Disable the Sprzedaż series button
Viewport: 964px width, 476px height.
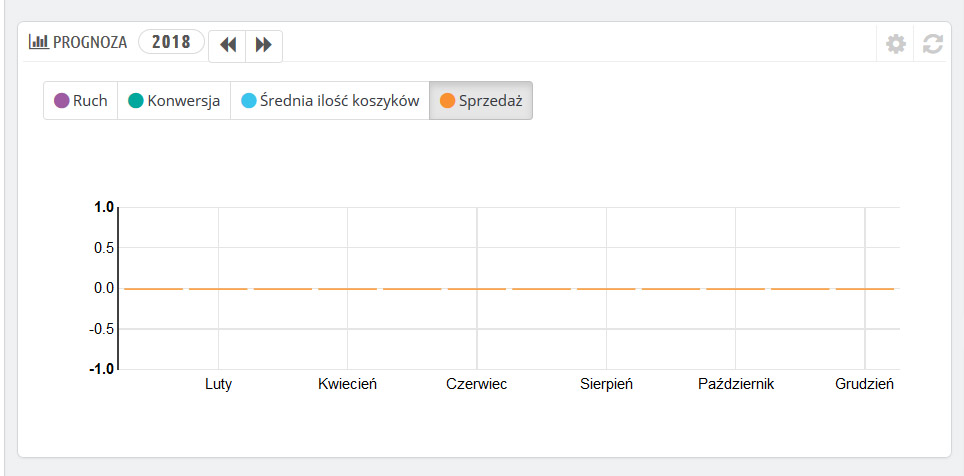pos(481,101)
